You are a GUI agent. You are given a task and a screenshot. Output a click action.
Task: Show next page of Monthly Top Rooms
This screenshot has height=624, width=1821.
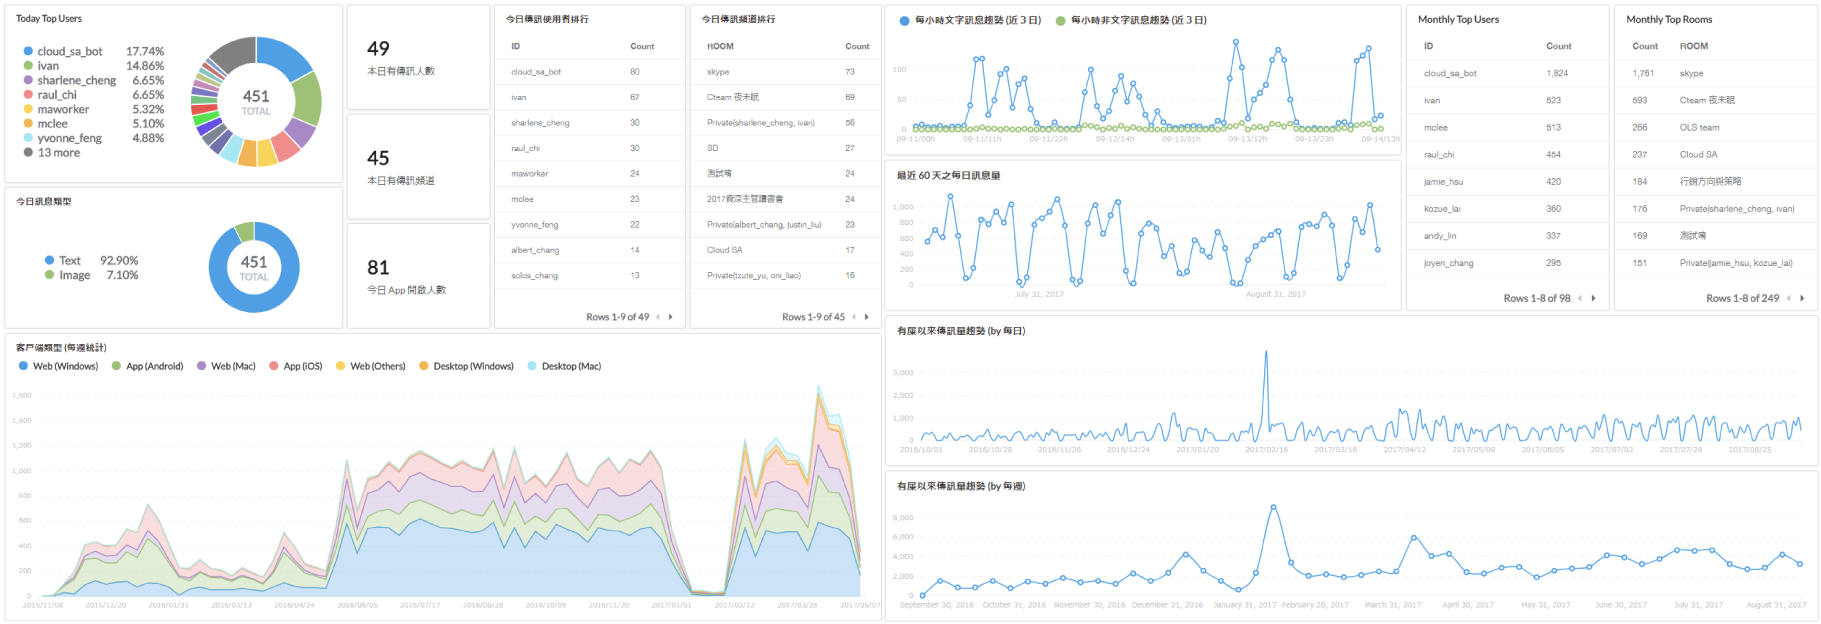pos(1802,298)
